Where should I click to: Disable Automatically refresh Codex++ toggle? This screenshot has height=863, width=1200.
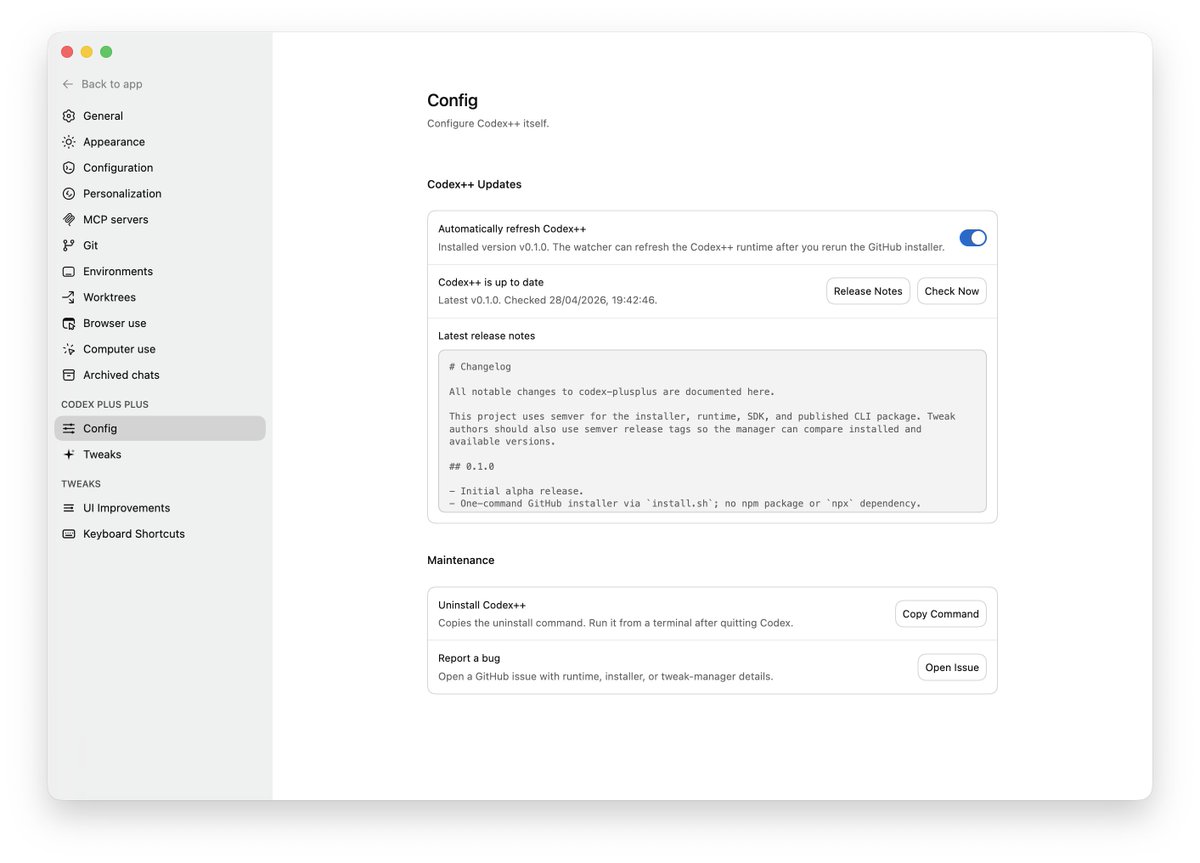973,238
